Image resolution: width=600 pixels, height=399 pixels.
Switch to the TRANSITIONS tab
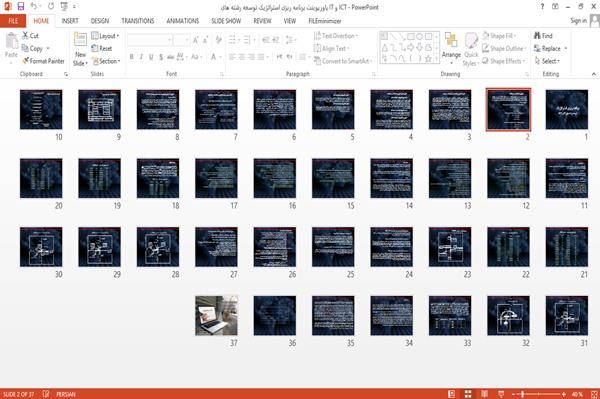coord(138,21)
